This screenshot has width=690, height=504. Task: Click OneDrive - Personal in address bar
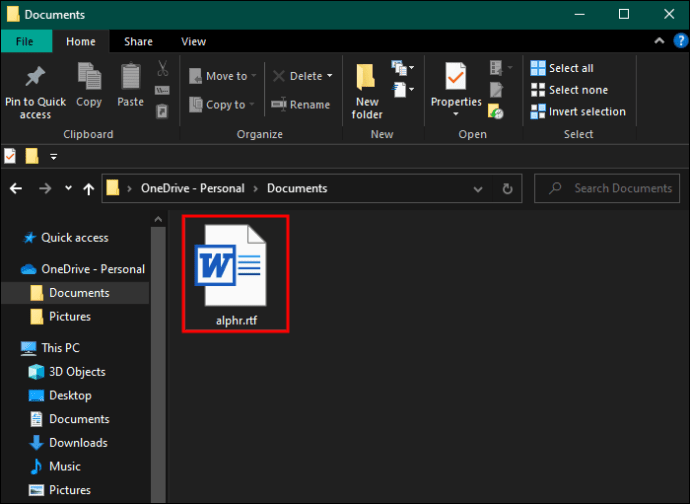192,188
